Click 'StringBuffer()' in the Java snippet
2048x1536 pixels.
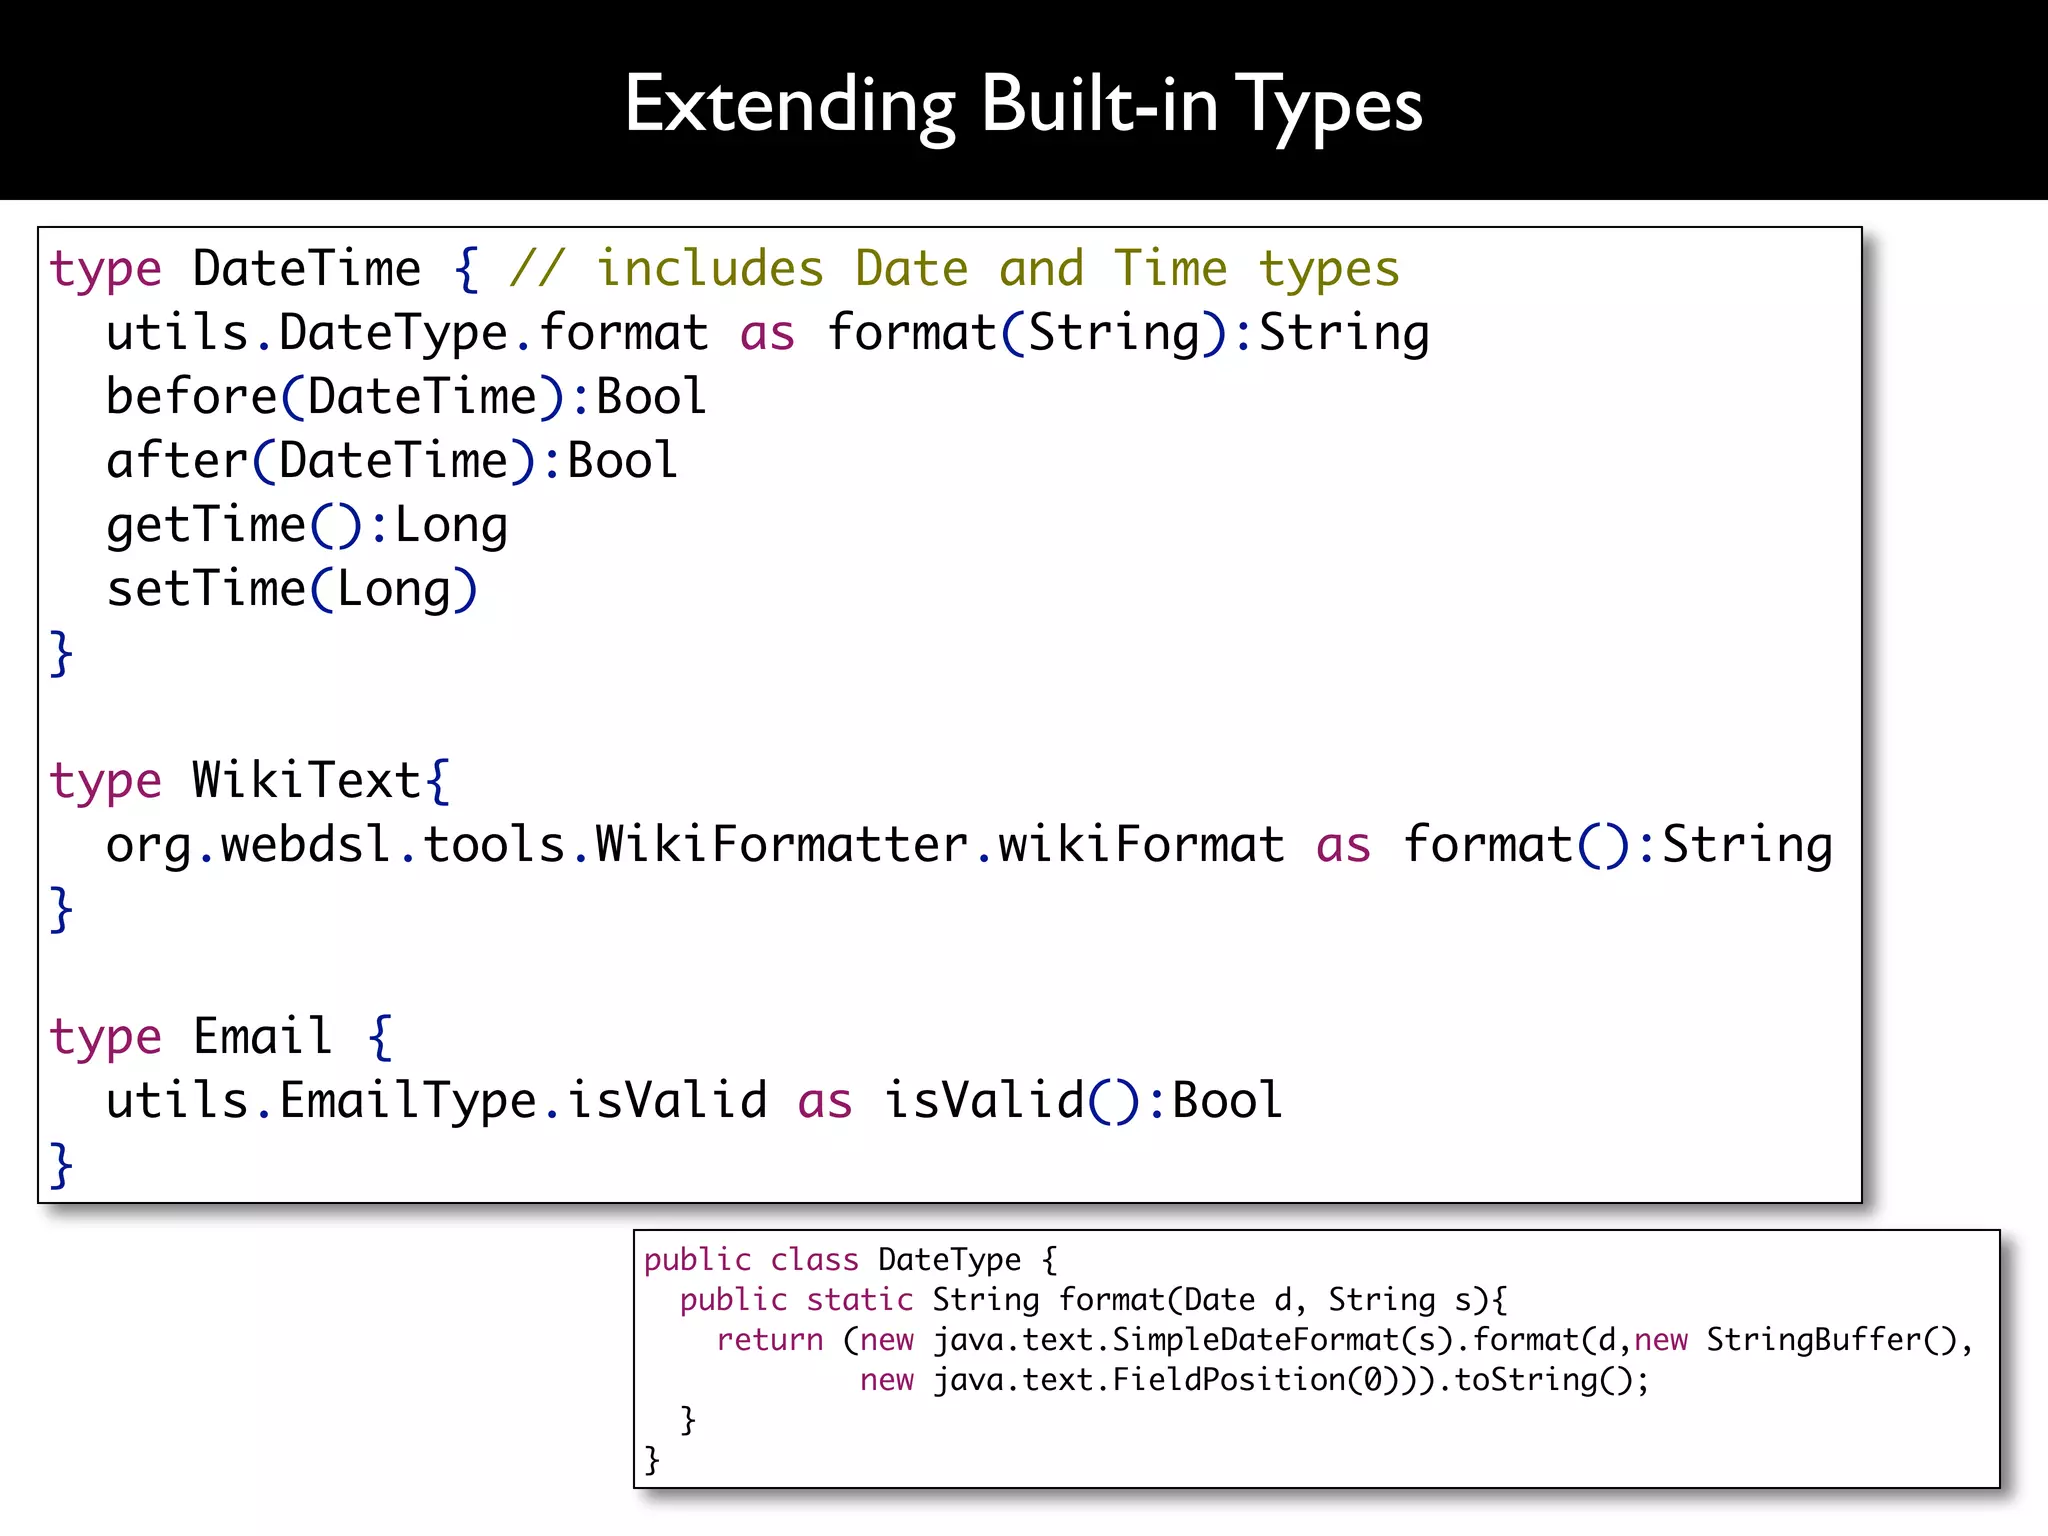pyautogui.click(x=1831, y=1341)
